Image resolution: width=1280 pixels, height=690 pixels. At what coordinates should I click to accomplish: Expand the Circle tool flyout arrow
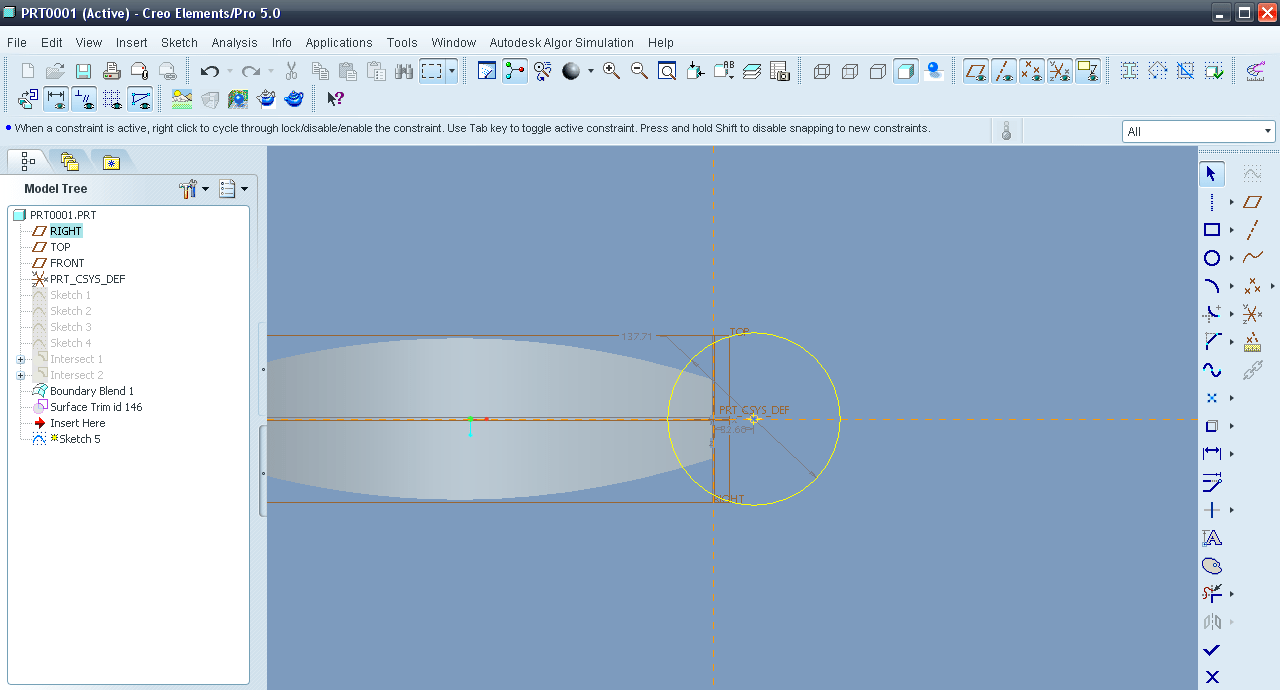[x=1232, y=258]
